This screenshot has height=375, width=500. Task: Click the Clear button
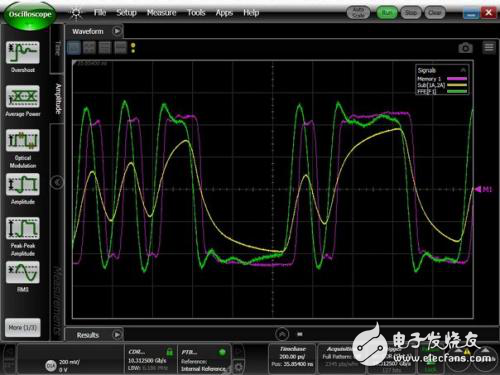(x=435, y=13)
